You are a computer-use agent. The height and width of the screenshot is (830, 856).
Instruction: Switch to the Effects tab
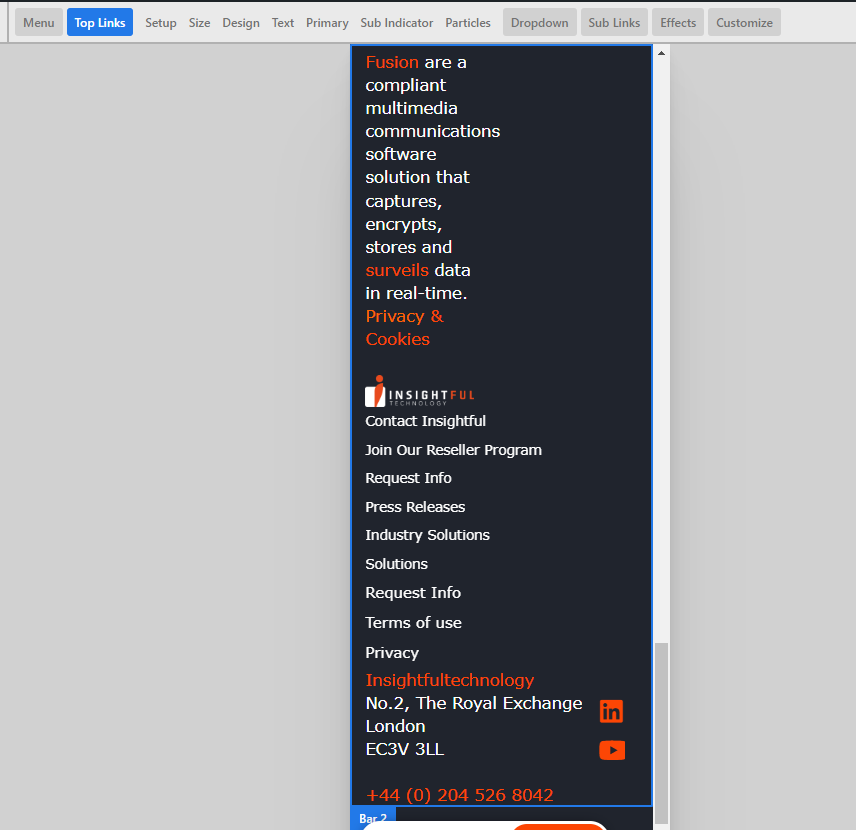[x=678, y=22]
